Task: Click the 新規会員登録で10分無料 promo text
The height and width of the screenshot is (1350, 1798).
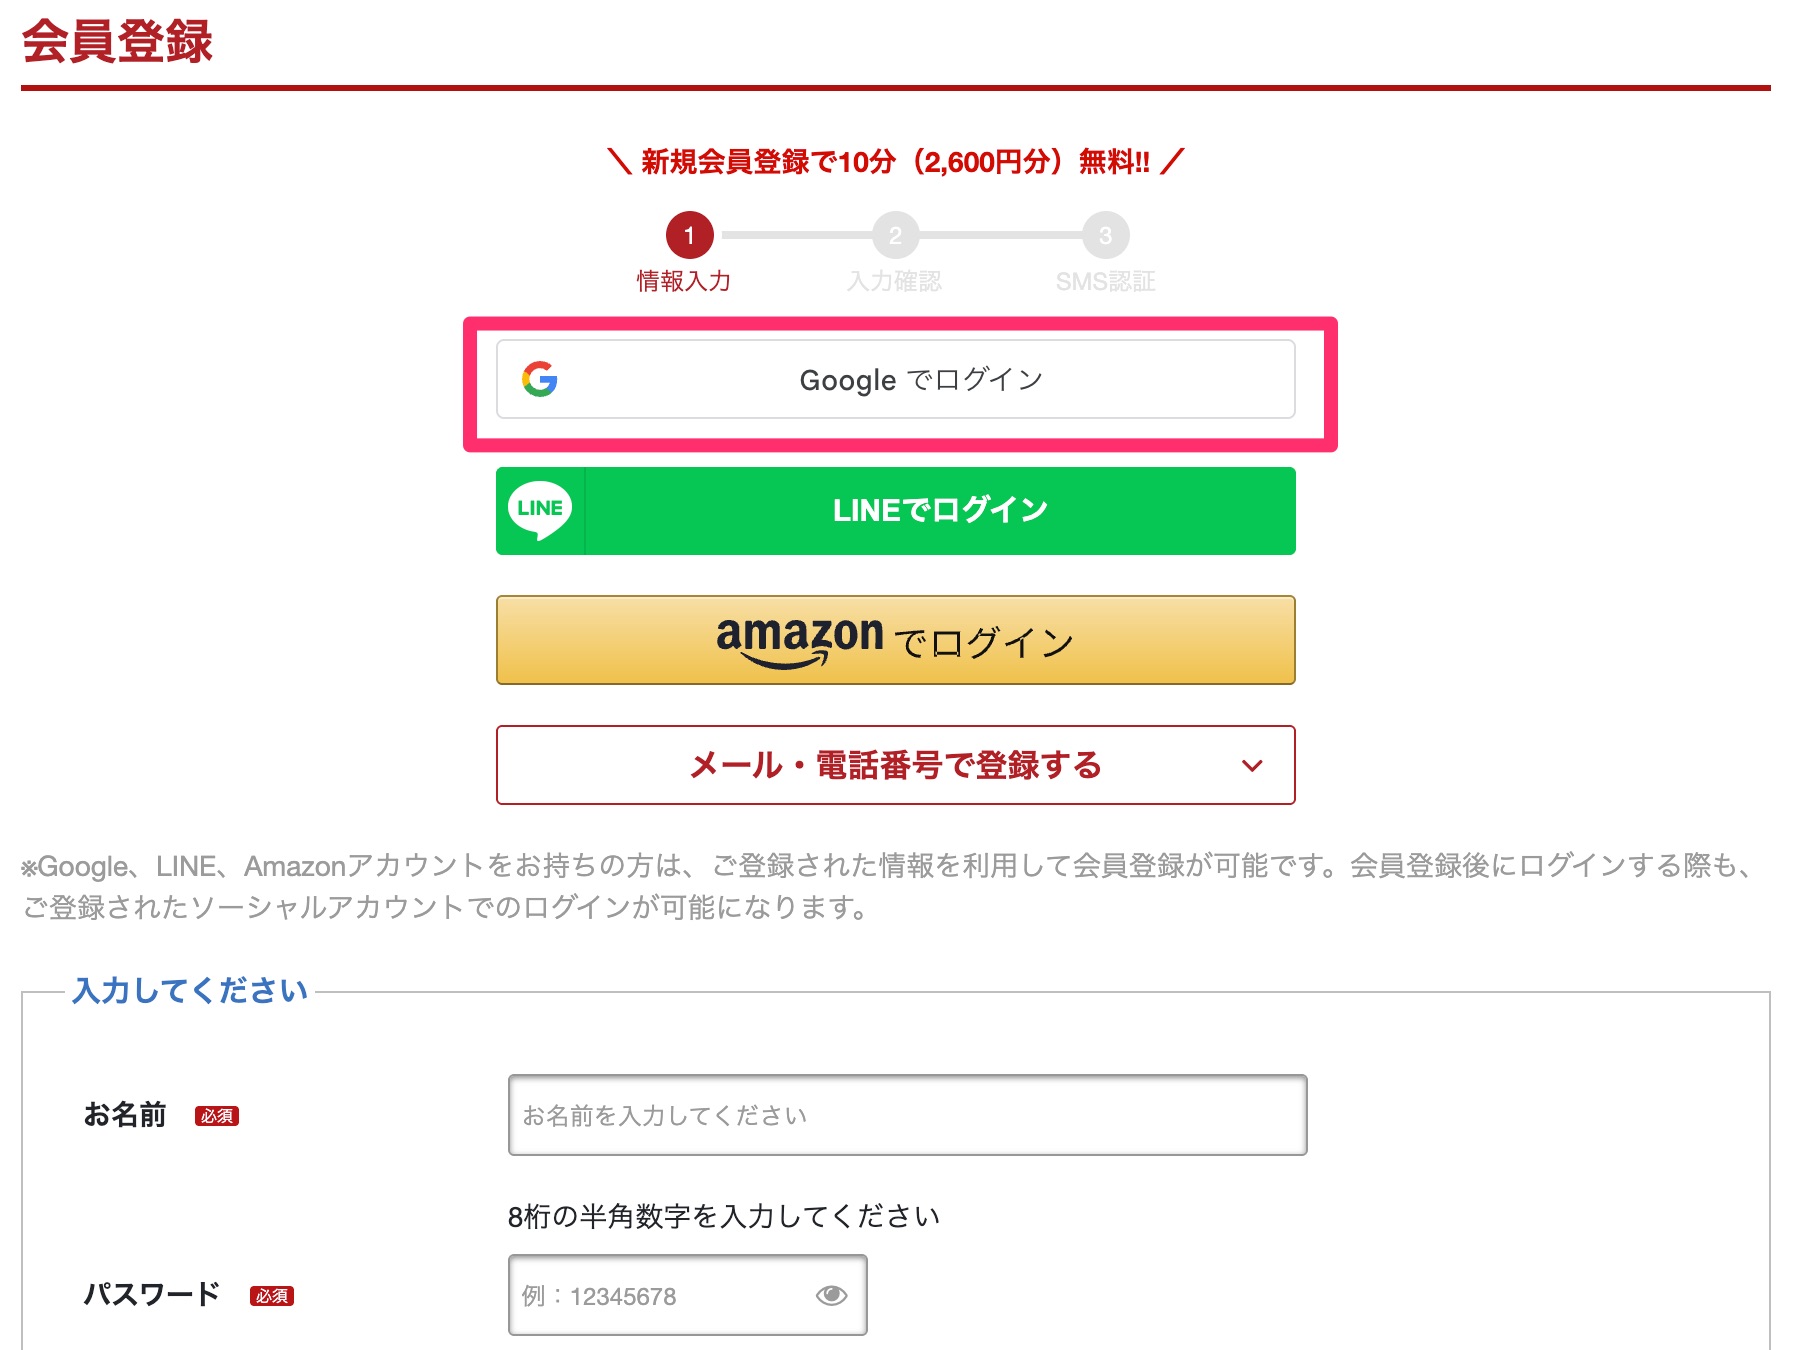Action: point(895,162)
